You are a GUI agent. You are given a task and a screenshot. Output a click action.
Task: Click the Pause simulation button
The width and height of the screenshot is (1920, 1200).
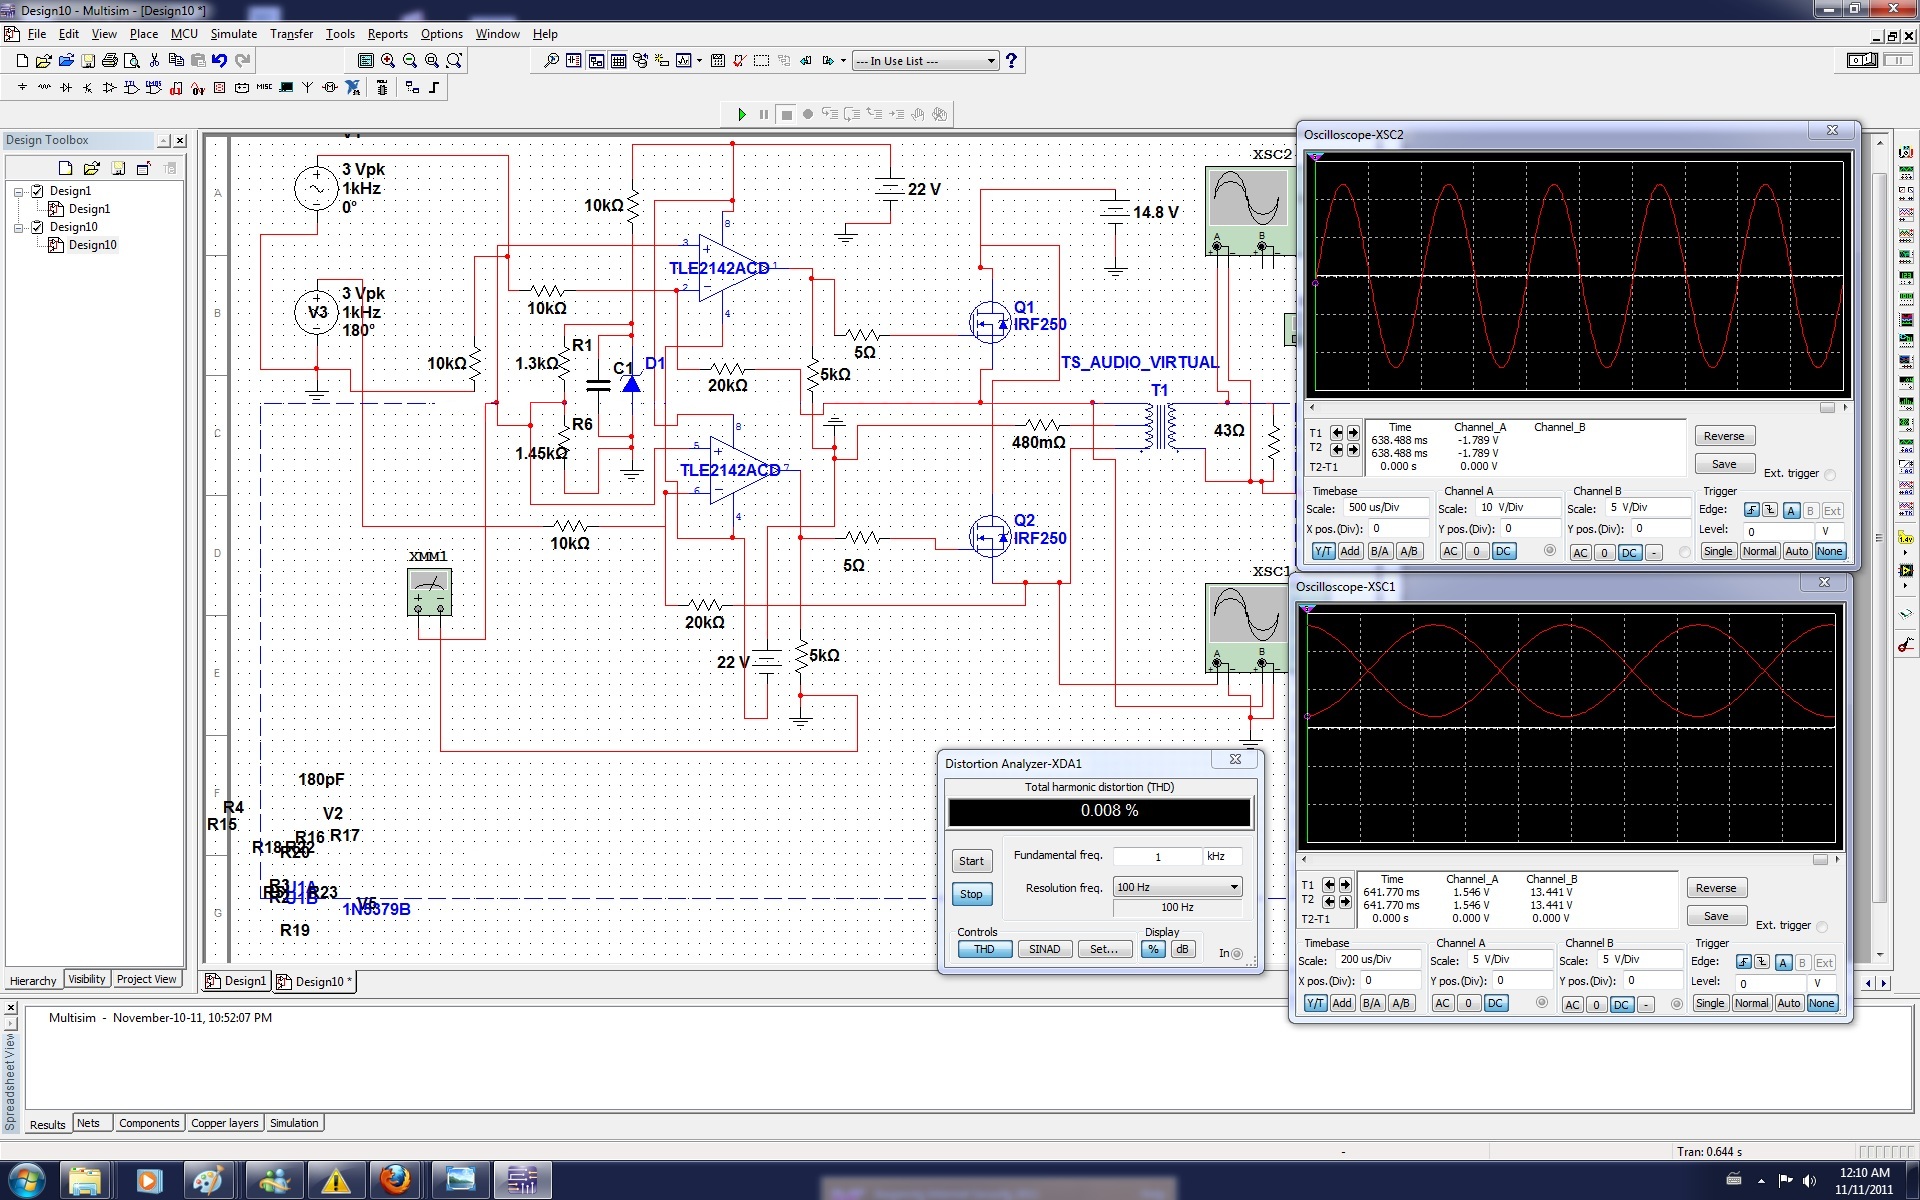764,114
